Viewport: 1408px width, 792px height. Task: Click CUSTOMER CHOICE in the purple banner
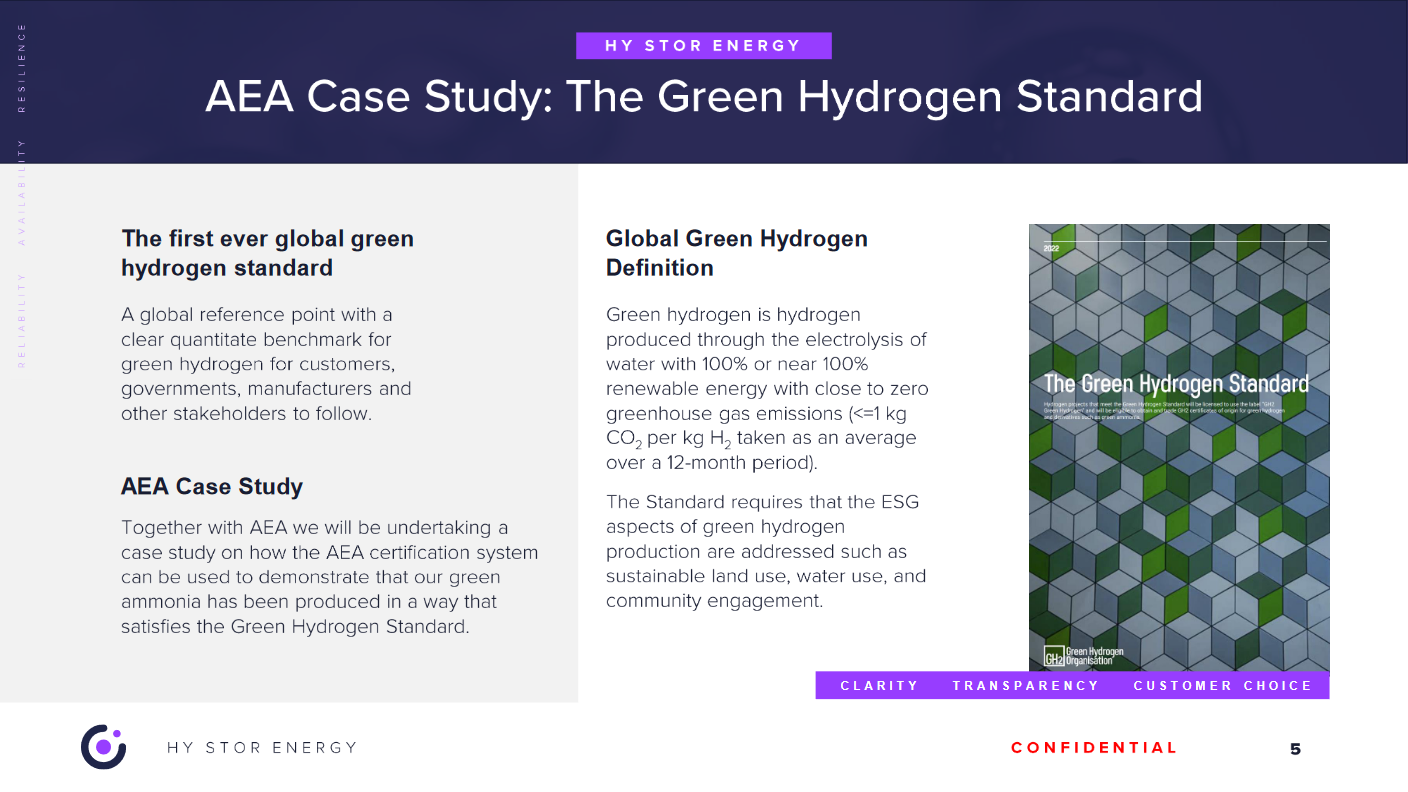tap(1222, 686)
